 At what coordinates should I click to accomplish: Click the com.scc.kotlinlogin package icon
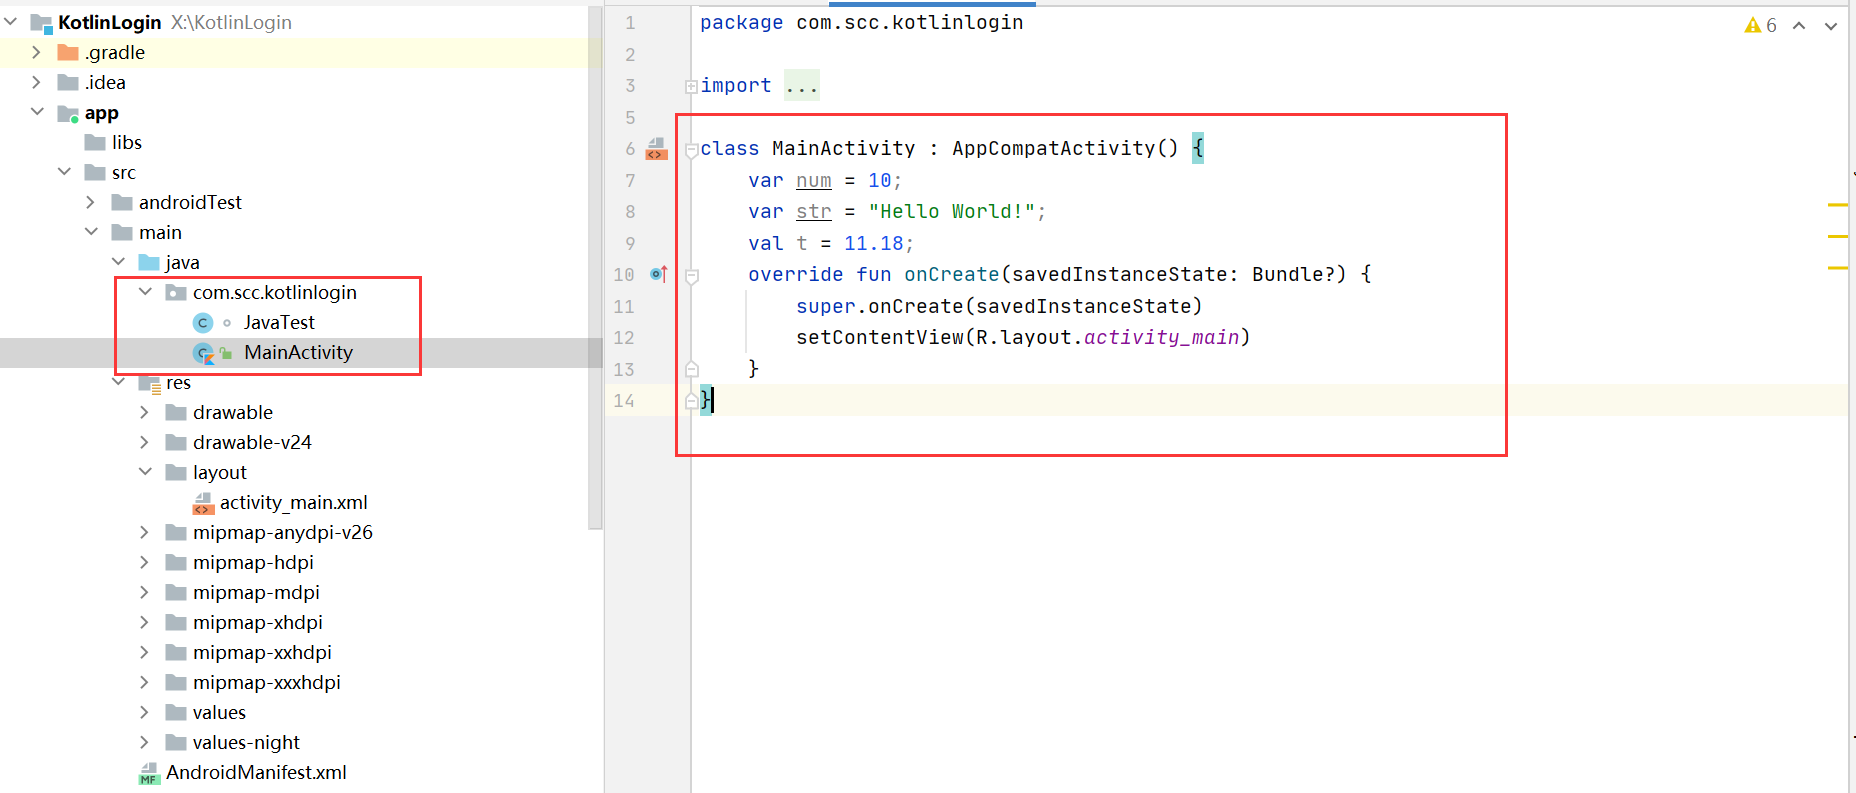pos(176,292)
